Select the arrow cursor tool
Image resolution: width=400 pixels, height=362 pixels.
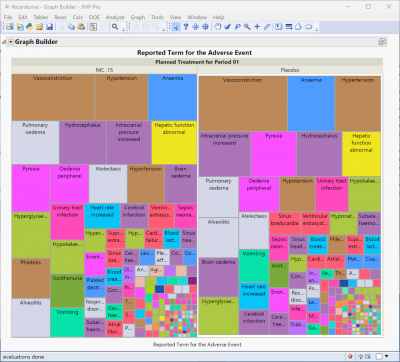pos(176,27)
